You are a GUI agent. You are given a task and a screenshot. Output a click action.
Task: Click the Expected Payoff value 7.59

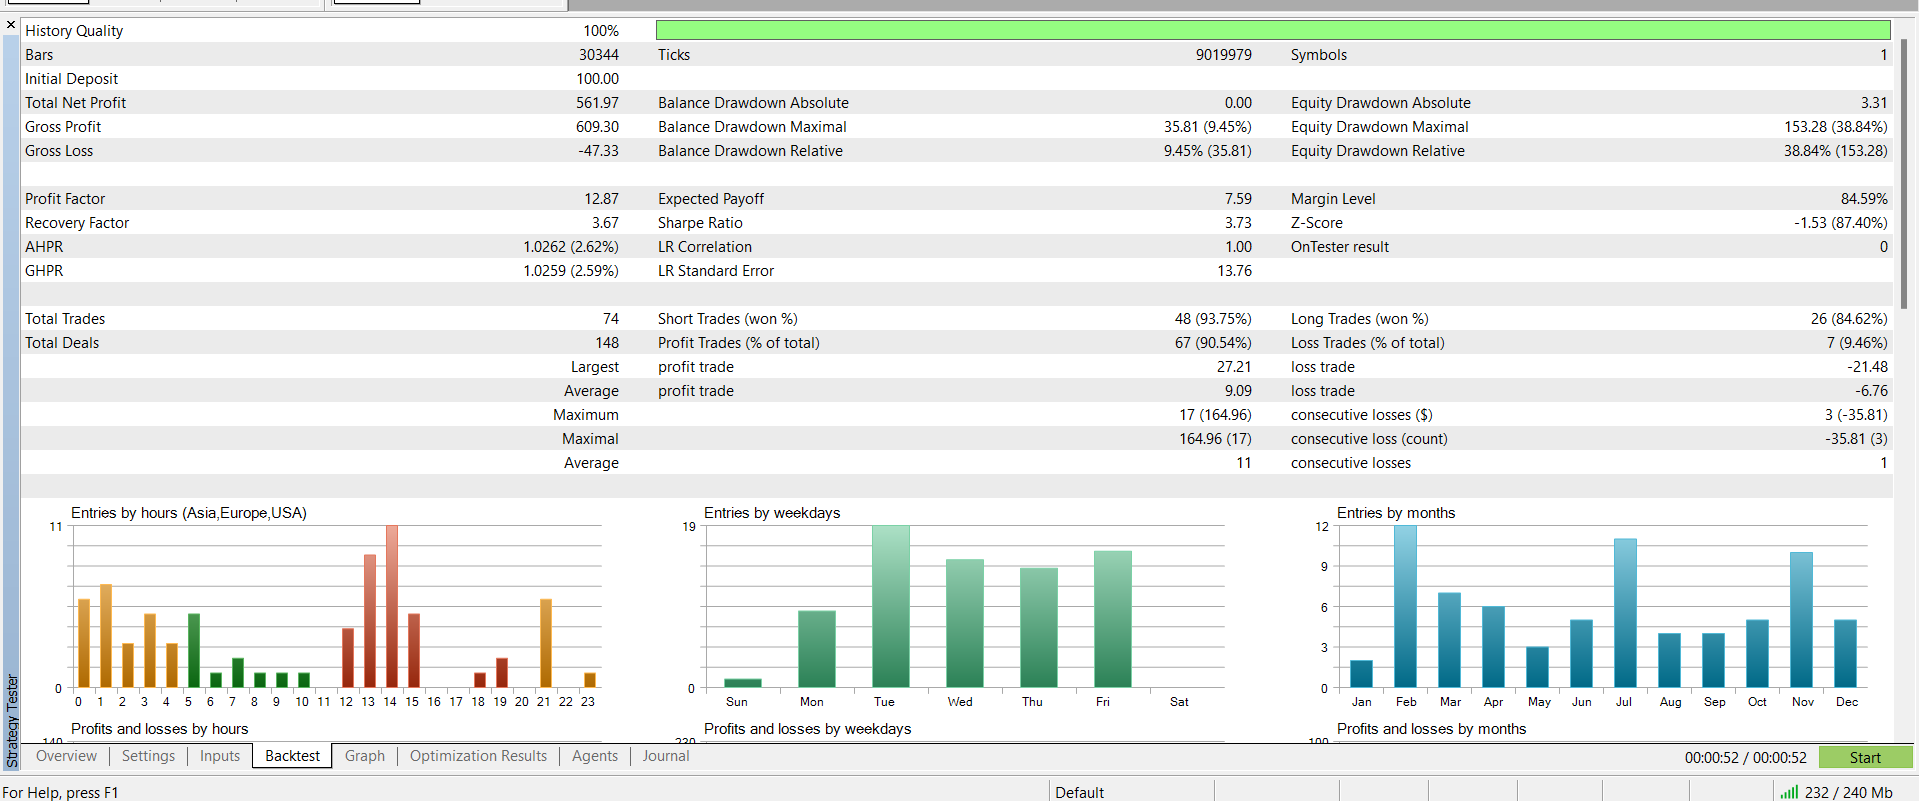click(1238, 199)
